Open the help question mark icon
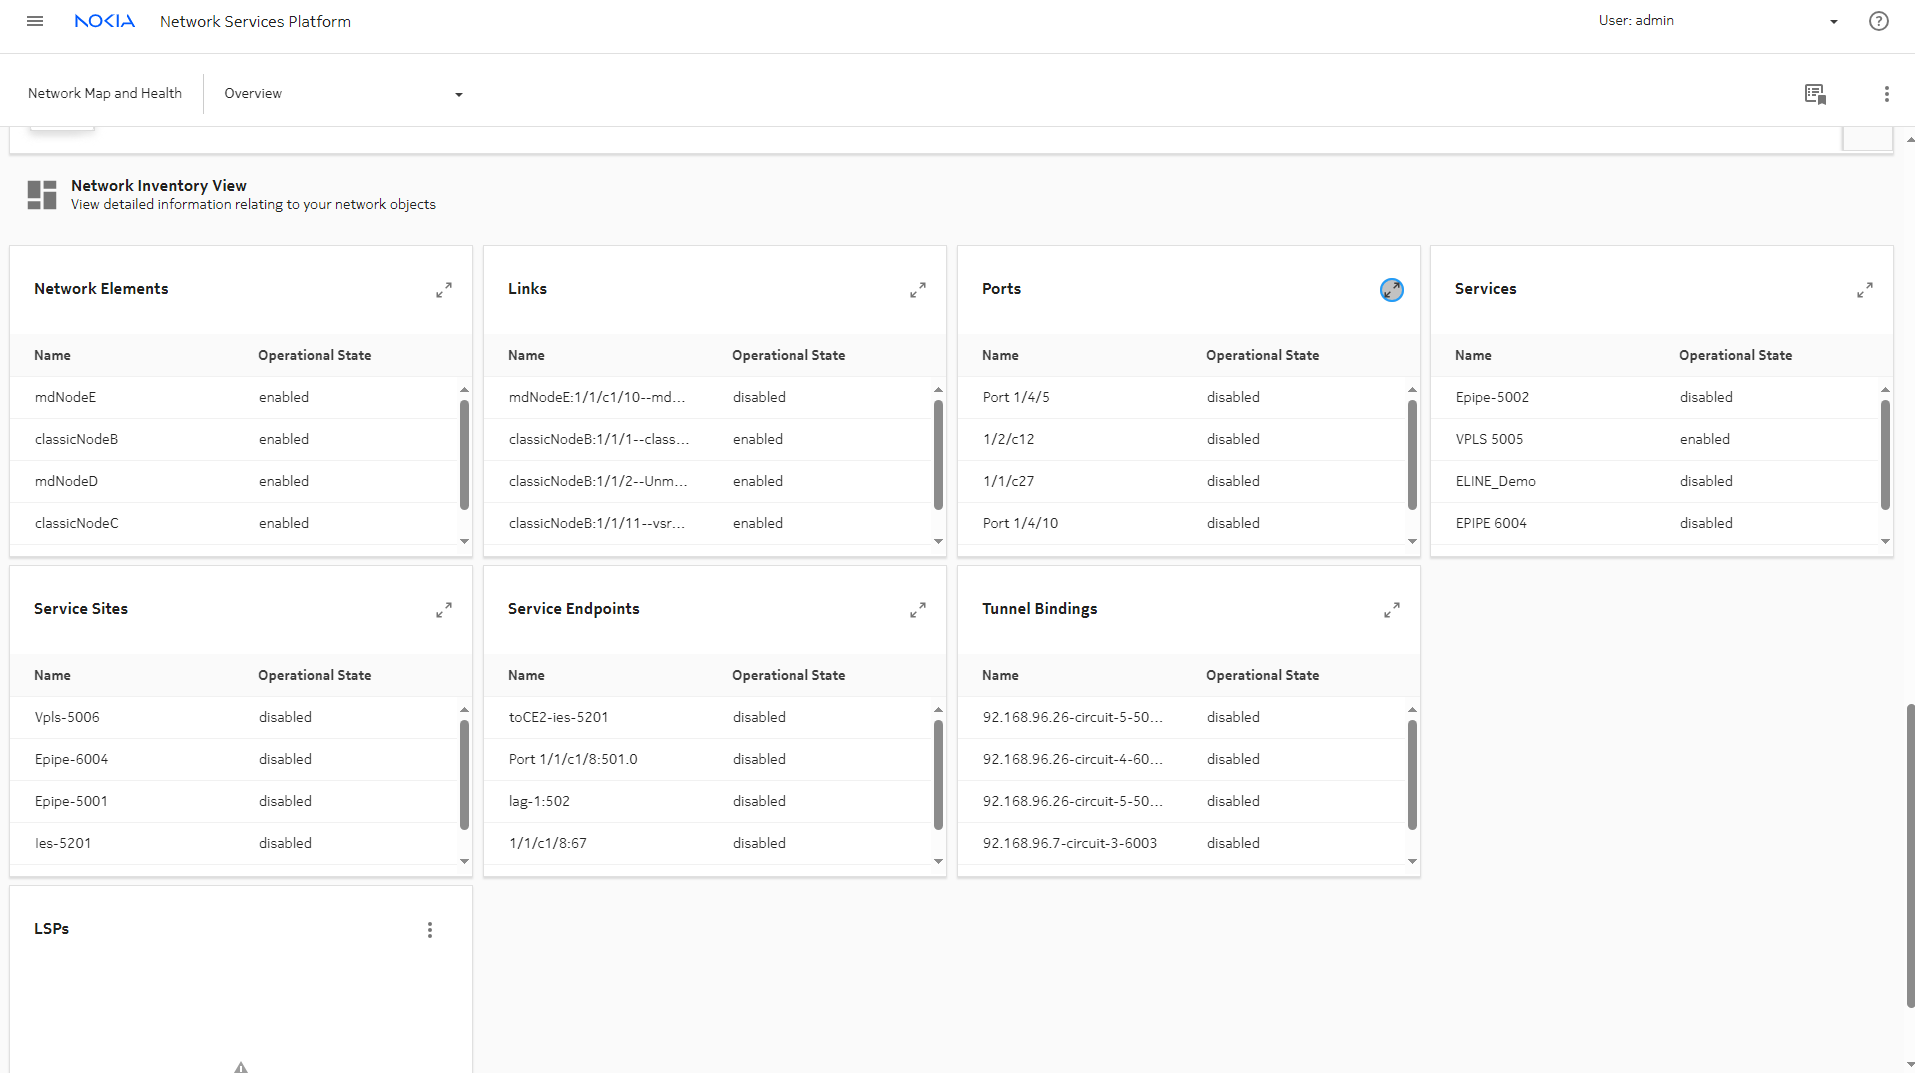 tap(1878, 21)
